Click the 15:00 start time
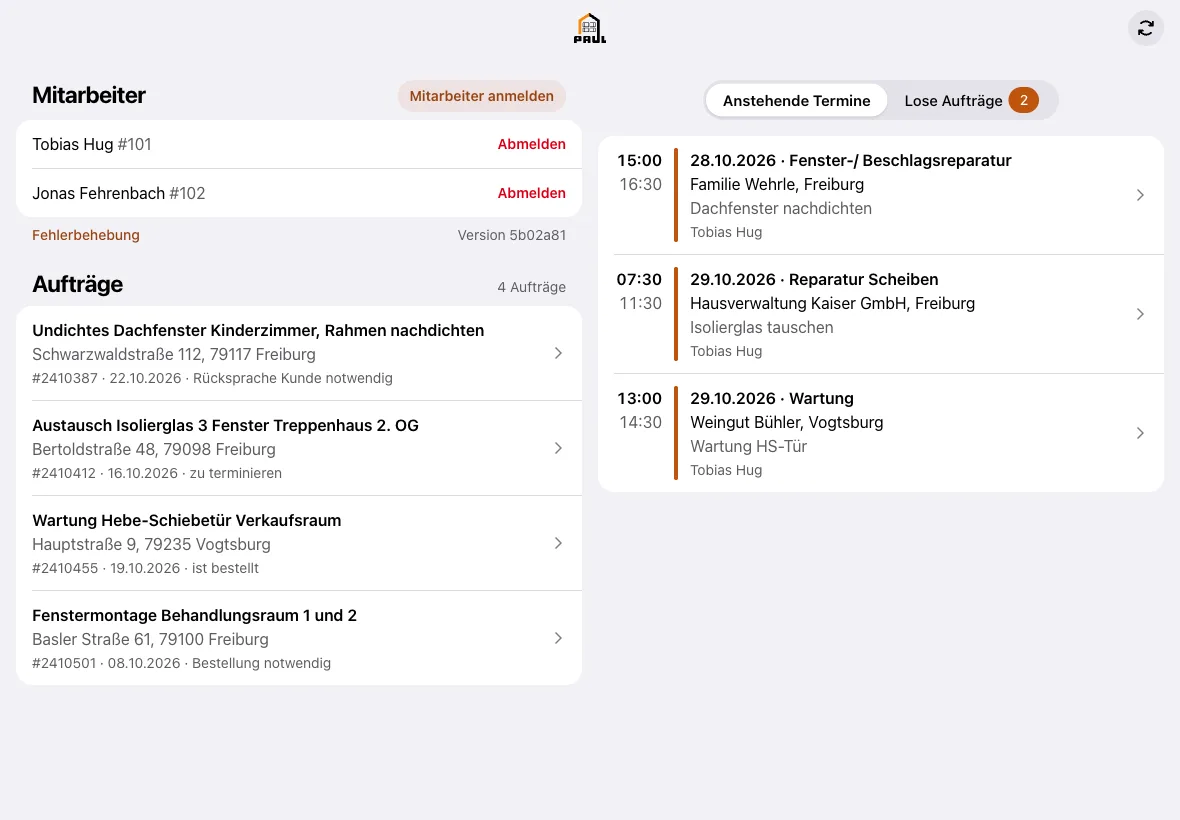Screen dimensions: 1180x820 [x=639, y=160]
